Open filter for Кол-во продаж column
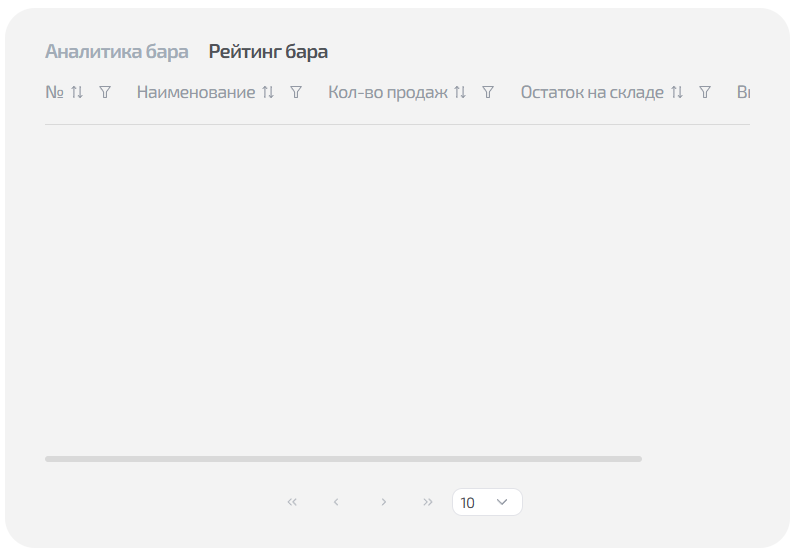The width and height of the screenshot is (798, 555). 488,92
